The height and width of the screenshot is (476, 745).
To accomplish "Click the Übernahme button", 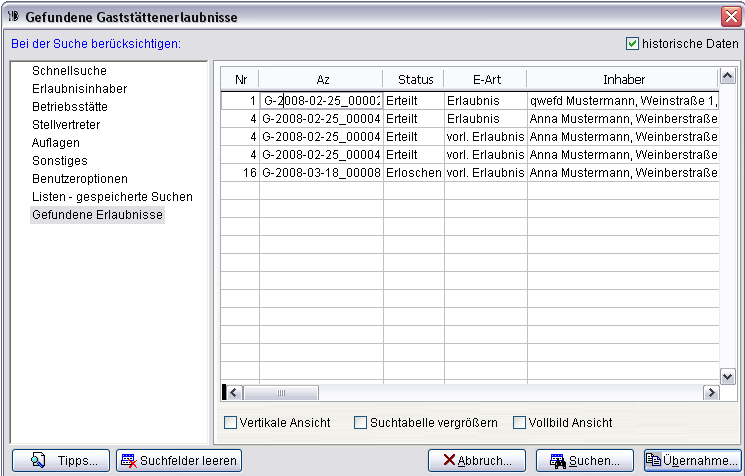I will click(x=692, y=461).
